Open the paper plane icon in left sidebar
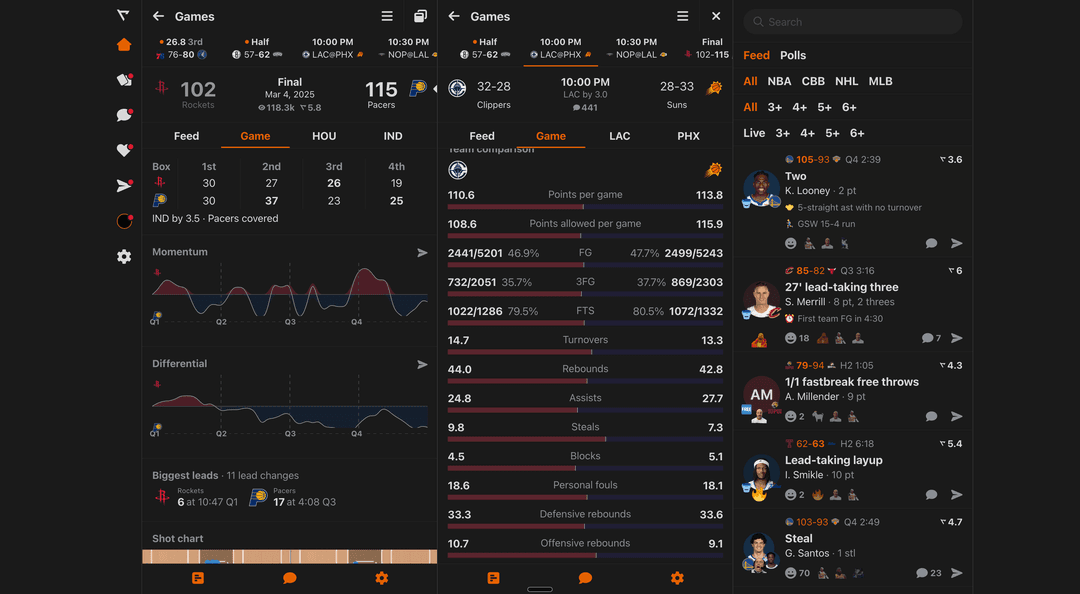Image resolution: width=1080 pixels, height=594 pixels. coord(124,185)
